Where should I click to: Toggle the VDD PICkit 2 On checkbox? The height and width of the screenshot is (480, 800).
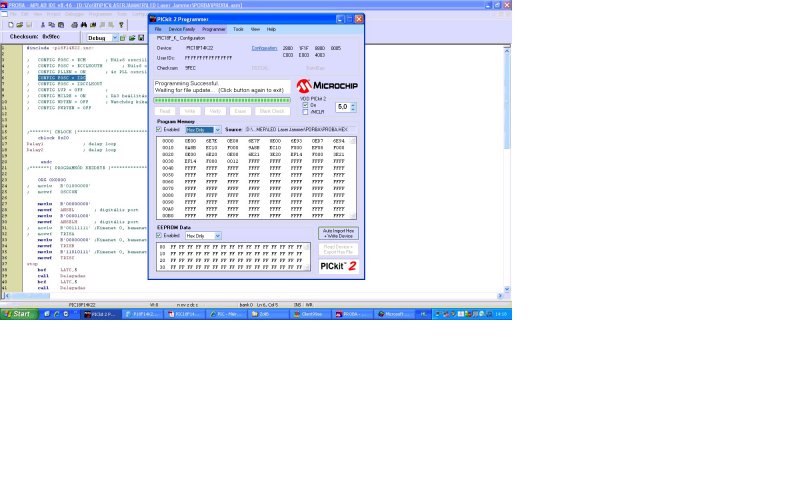[x=305, y=105]
